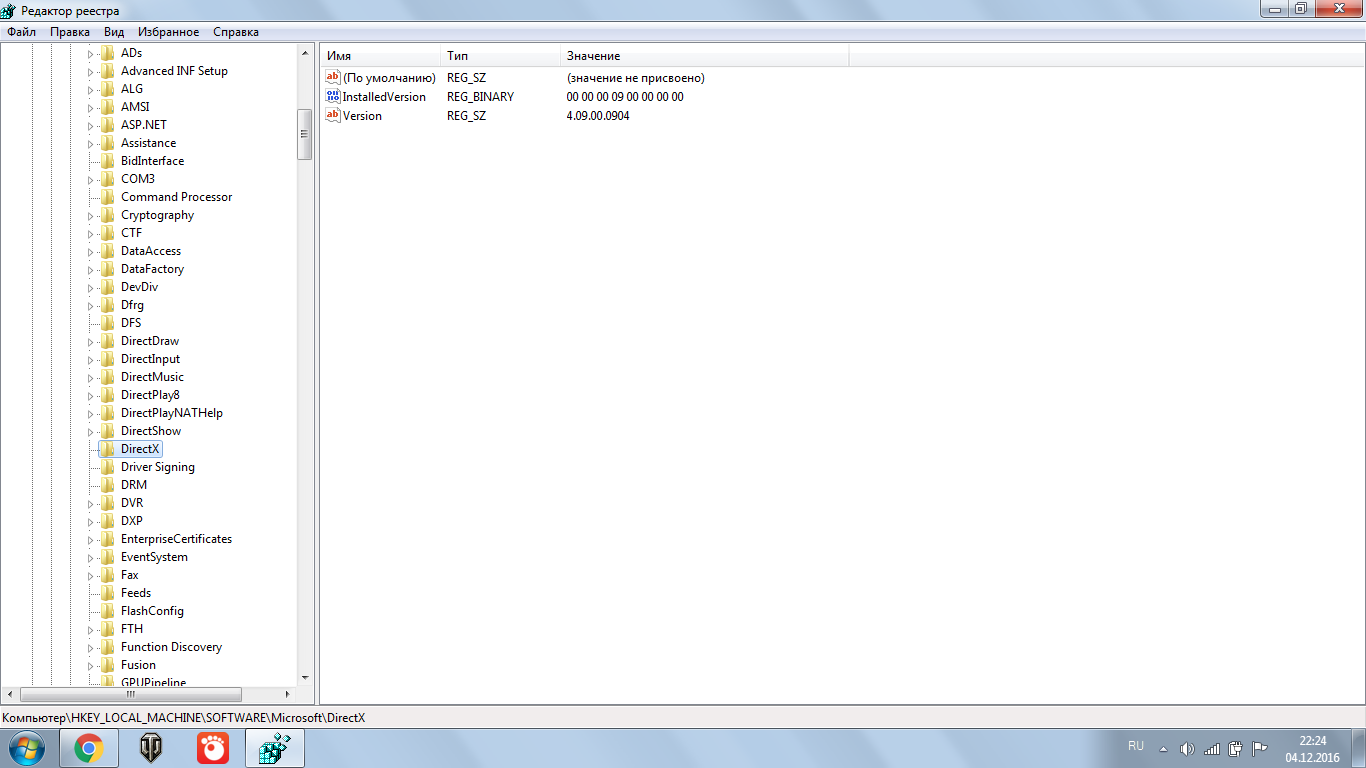Viewport: 1366px width, 768px height.
Task: Select the EnterpriseCertificates key
Action: pyautogui.click(x=176, y=539)
